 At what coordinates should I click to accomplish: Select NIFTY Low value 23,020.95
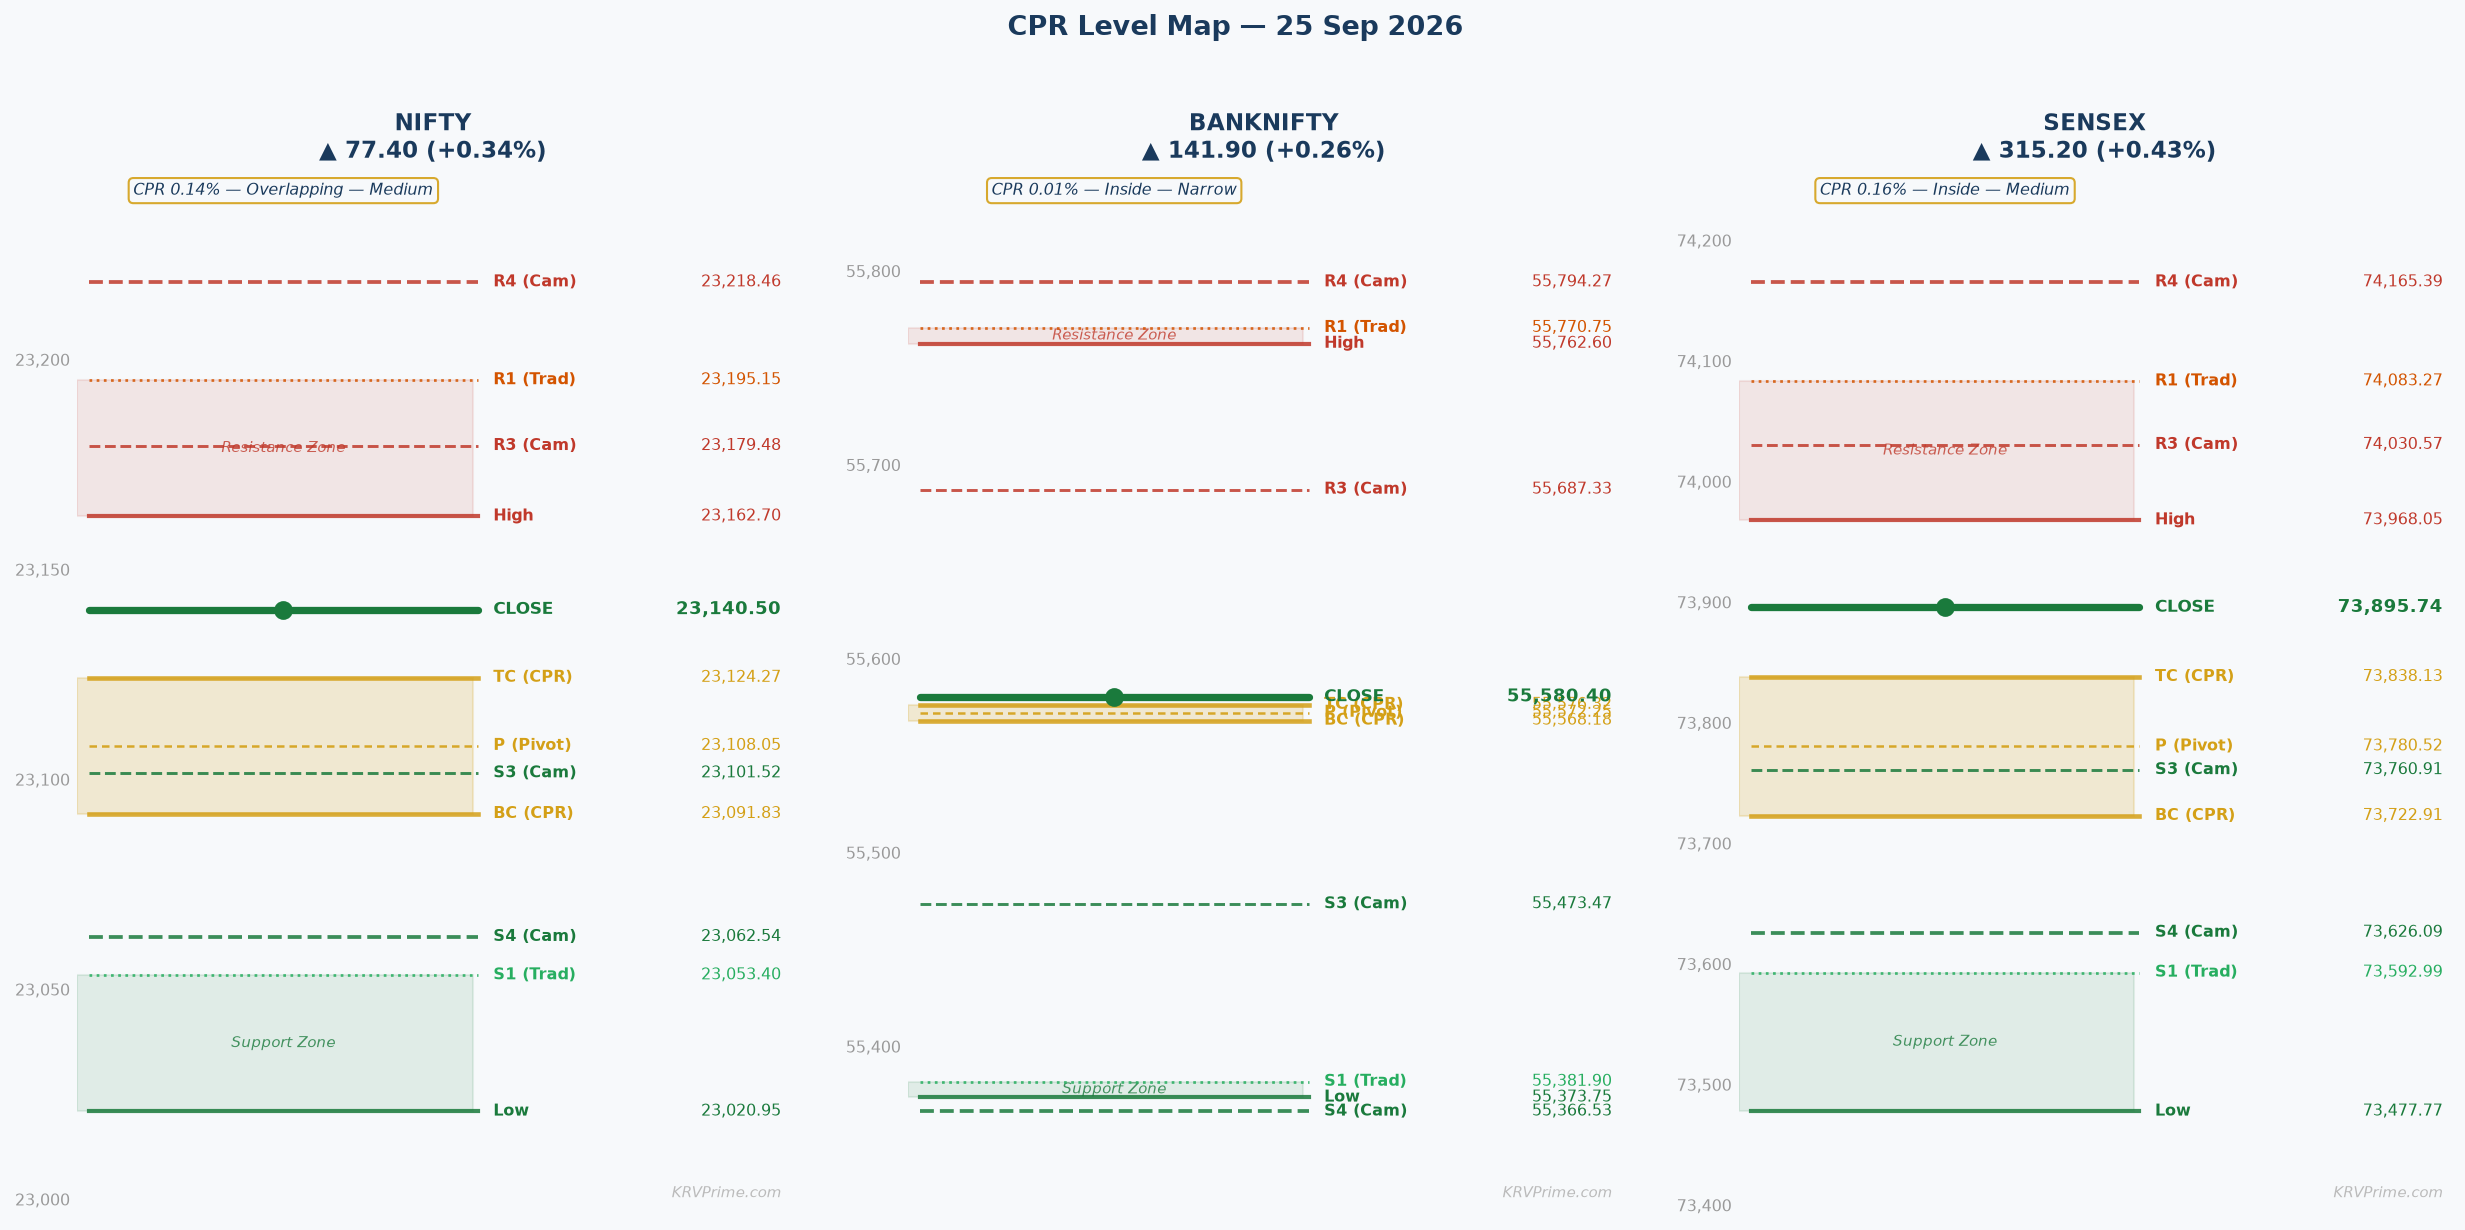pyautogui.click(x=741, y=1111)
